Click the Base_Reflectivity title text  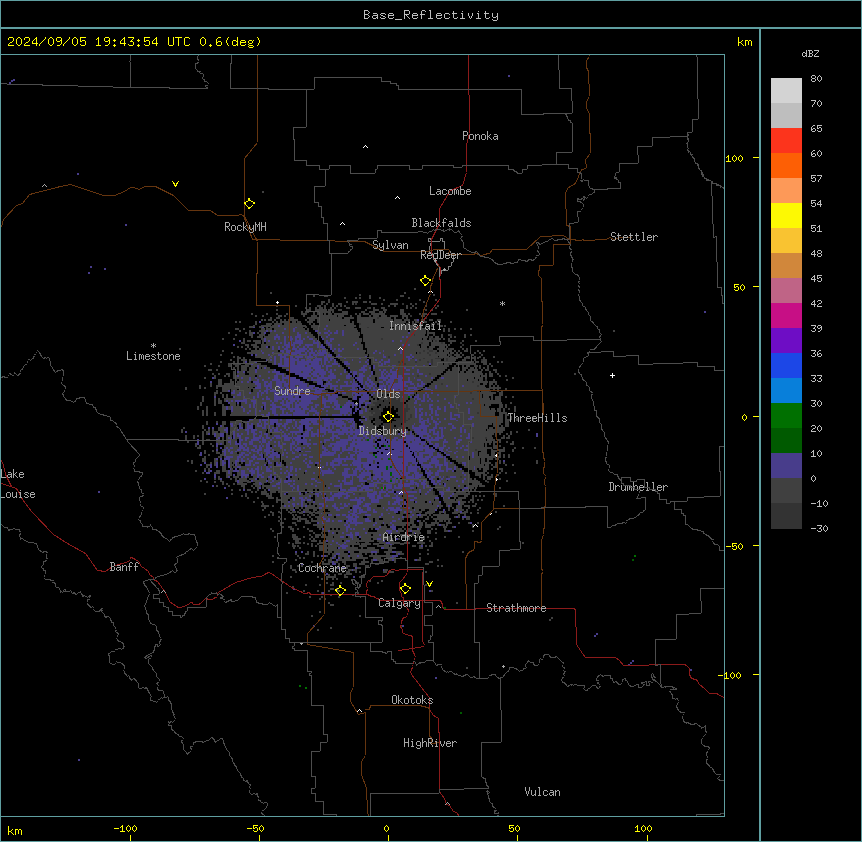pyautogui.click(x=431, y=15)
